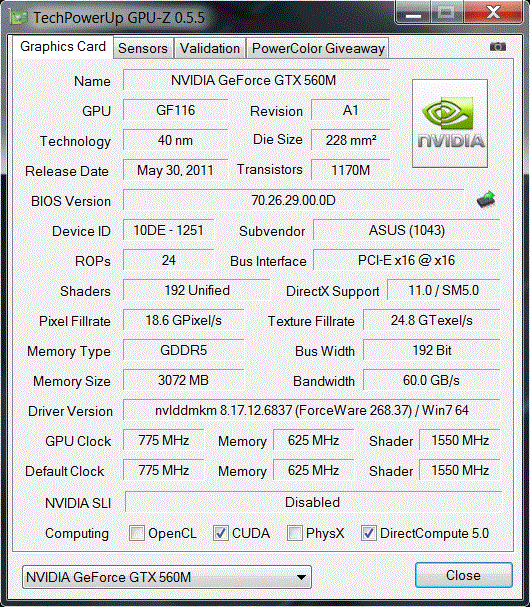This screenshot has height=607, width=530.
Task: Open the Validation tab
Action: [210, 48]
